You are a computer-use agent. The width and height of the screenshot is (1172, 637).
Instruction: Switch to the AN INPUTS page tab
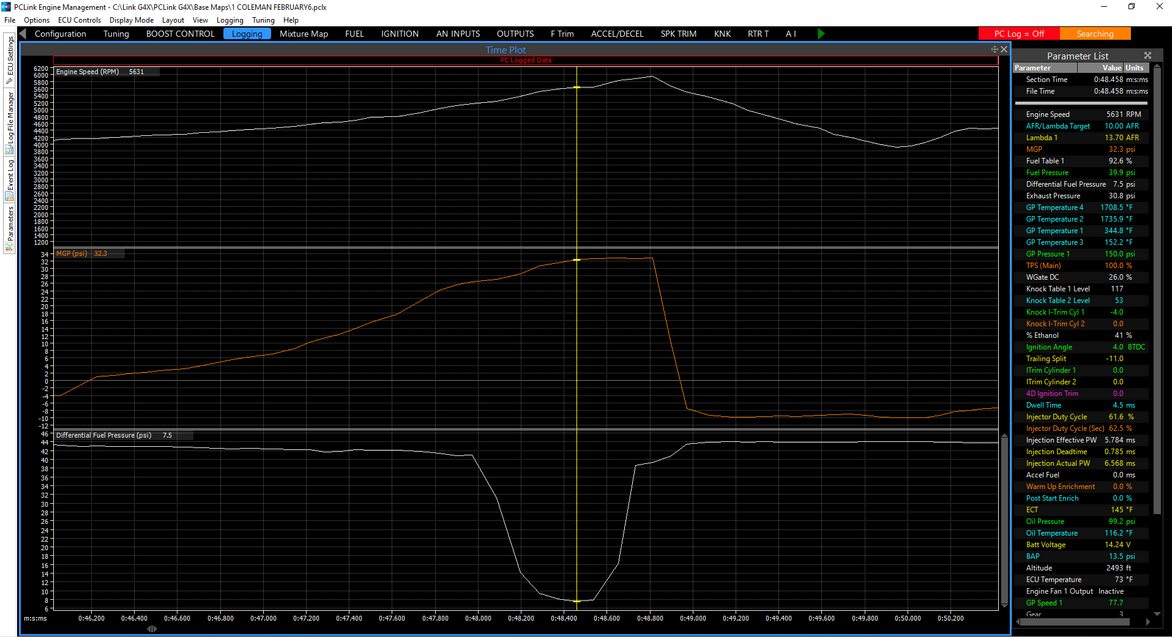click(458, 34)
